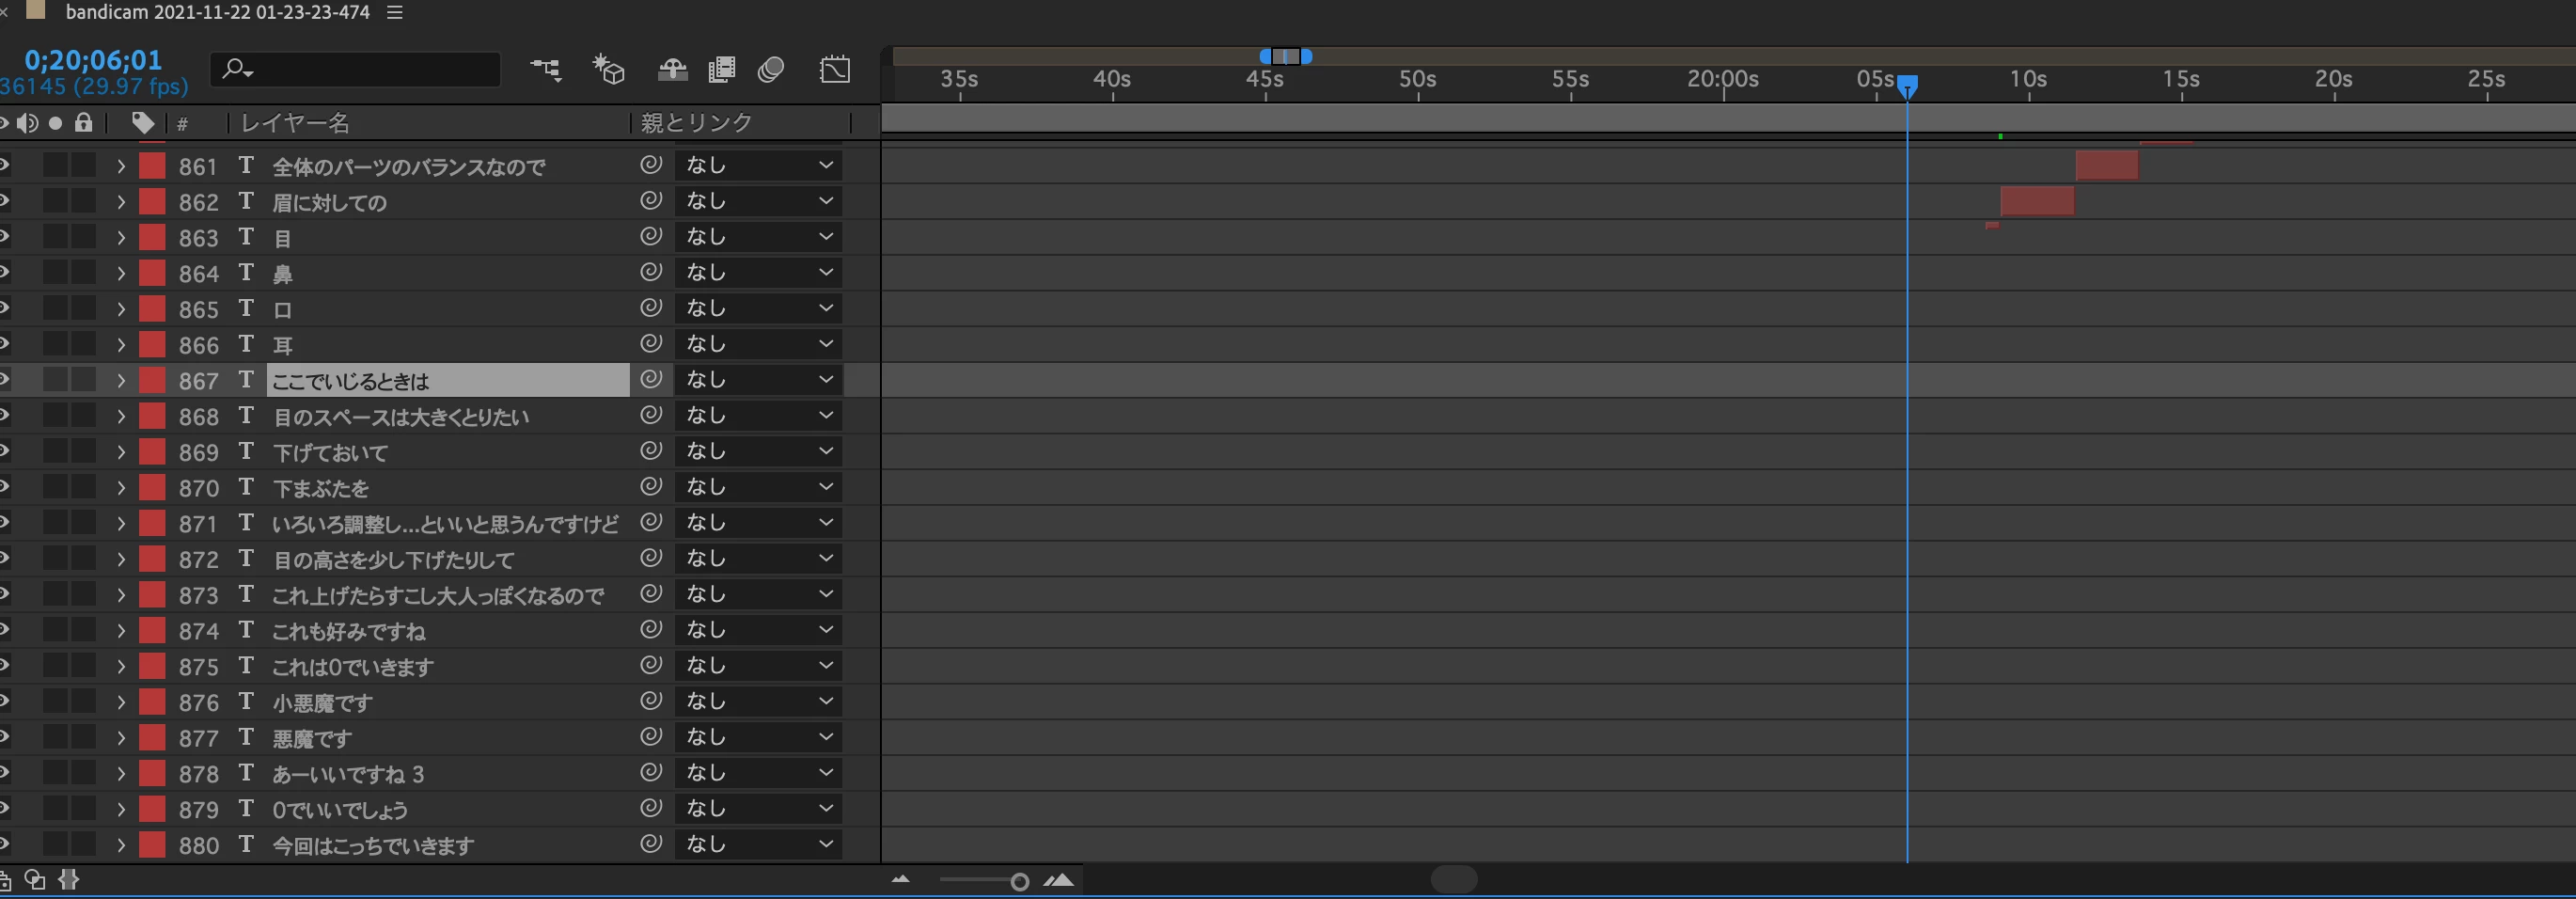Toggle the Transfer Controls pane icon
Image resolution: width=2576 pixels, height=899 pixels.
(x=34, y=880)
